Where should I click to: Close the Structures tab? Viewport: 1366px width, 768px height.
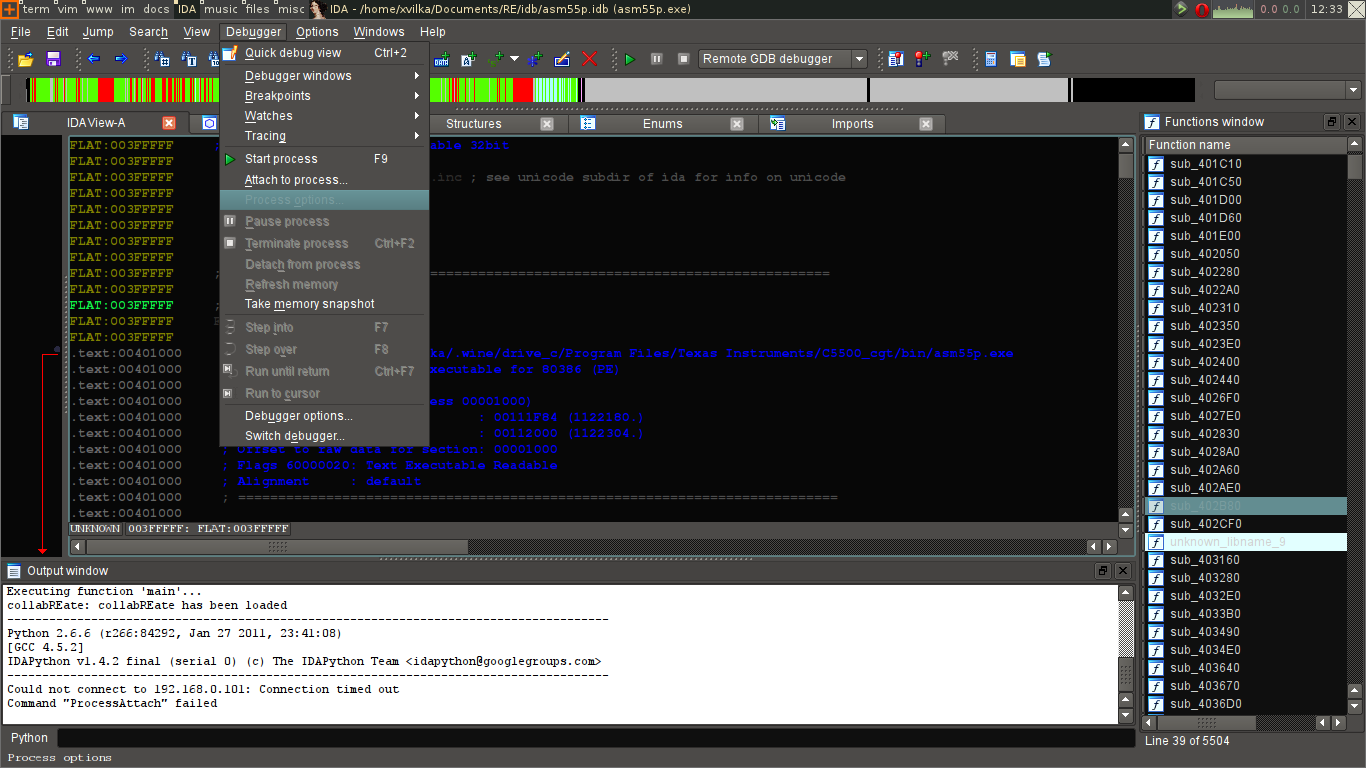[x=547, y=124]
